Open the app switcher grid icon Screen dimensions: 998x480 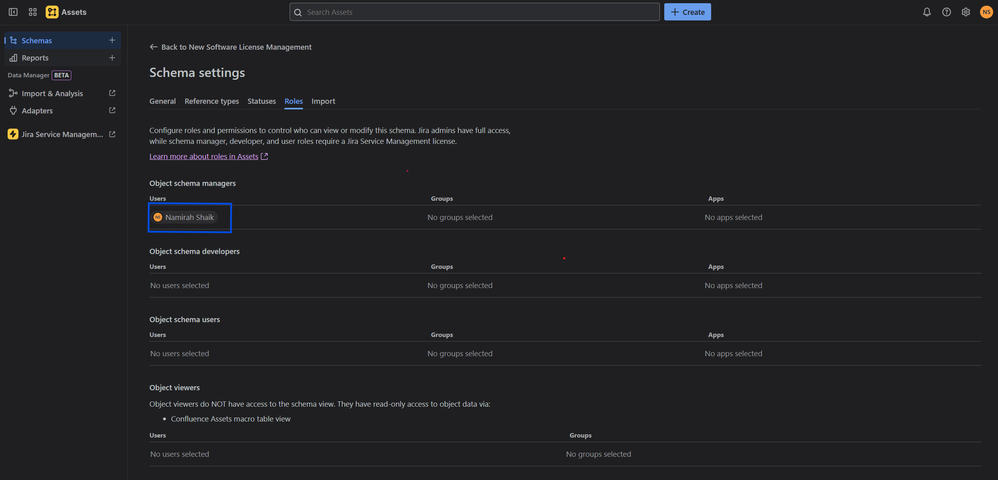[32, 12]
